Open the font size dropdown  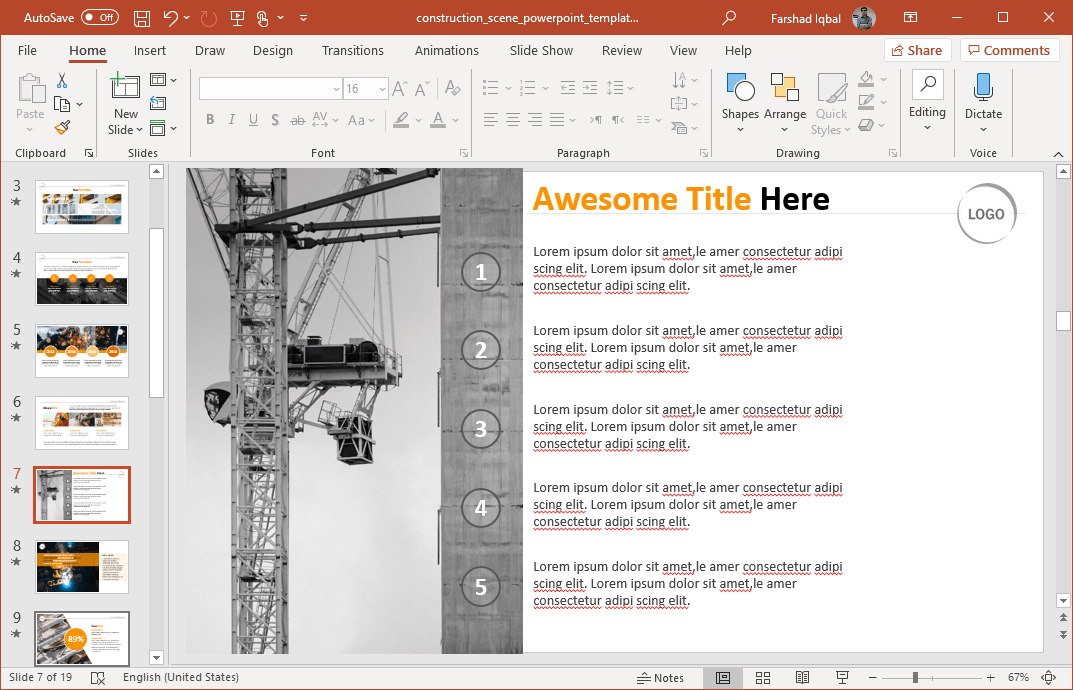tap(383, 89)
